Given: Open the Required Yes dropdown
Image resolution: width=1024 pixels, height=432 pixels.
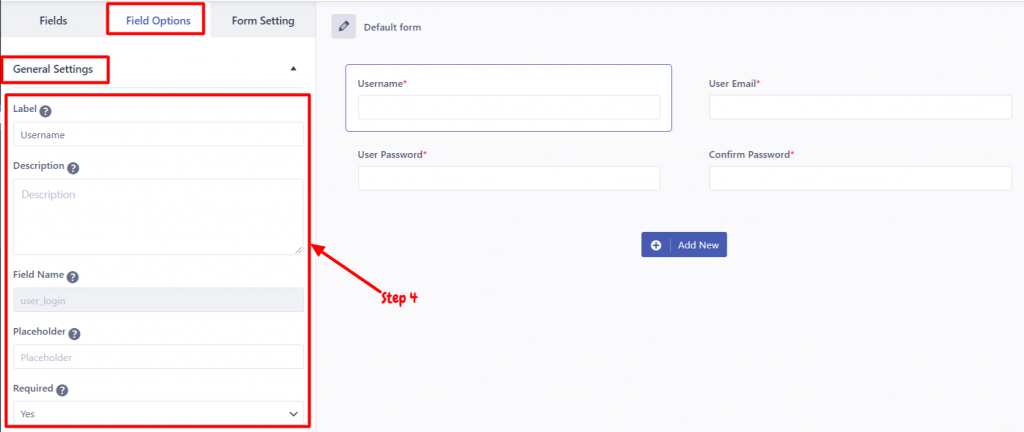Looking at the screenshot, I should [x=158, y=413].
